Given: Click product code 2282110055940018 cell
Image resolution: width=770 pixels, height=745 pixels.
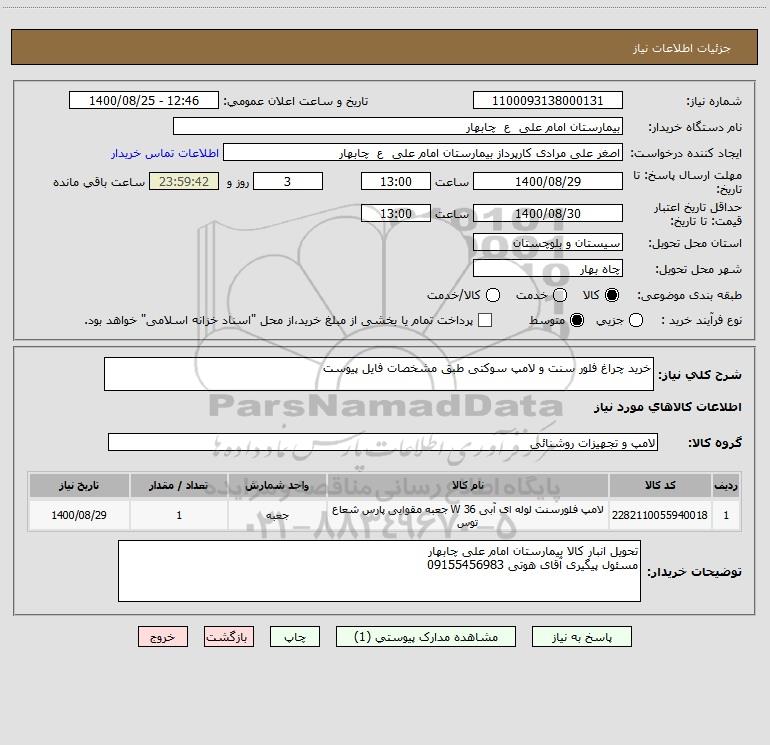Looking at the screenshot, I should pos(660,515).
